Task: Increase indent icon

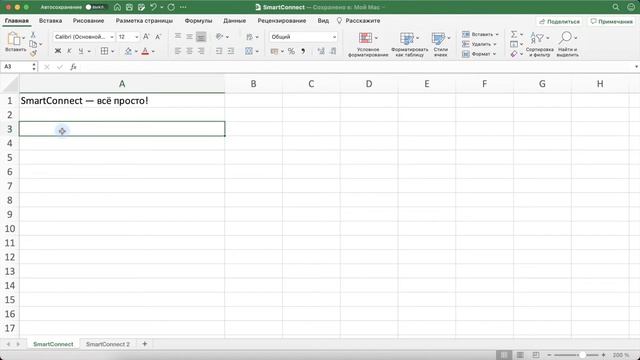Action: click(231, 51)
